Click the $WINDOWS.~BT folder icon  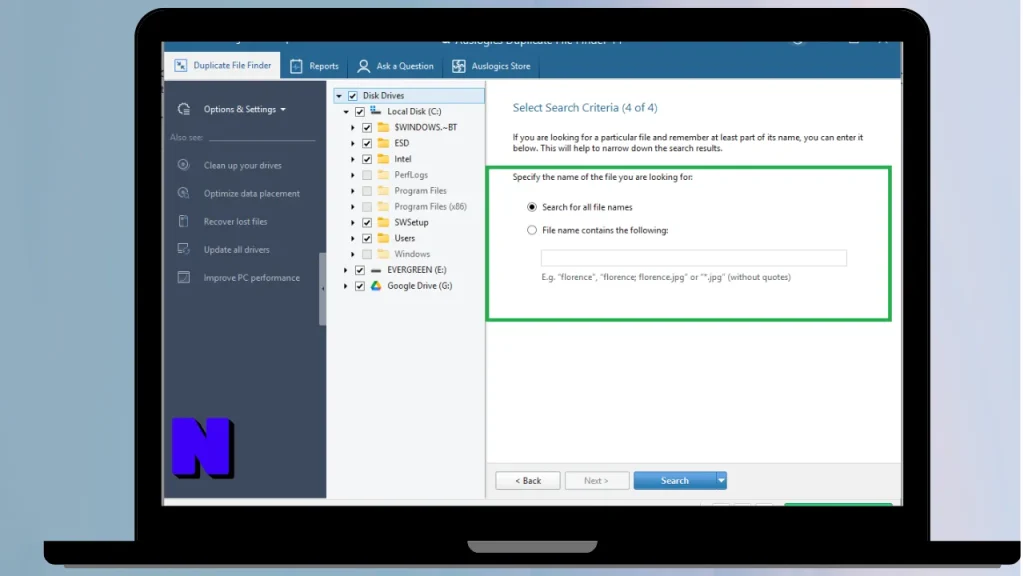click(383, 127)
